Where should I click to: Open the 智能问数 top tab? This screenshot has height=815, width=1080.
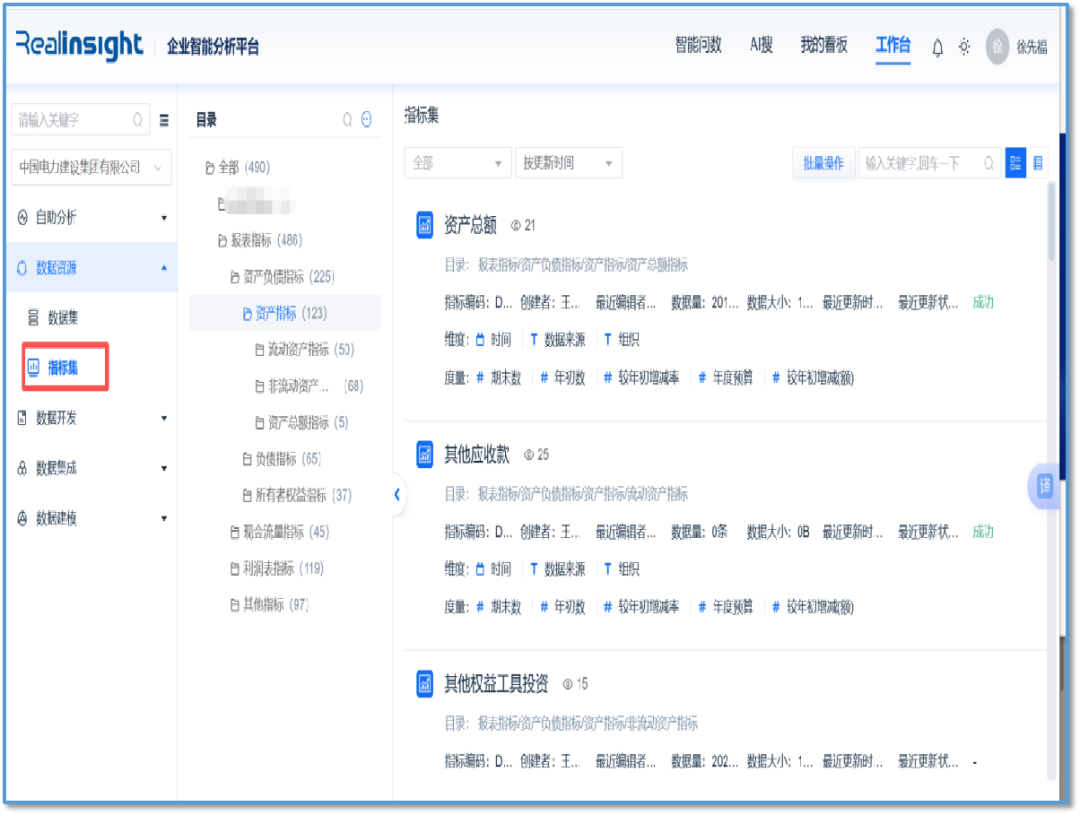click(698, 45)
